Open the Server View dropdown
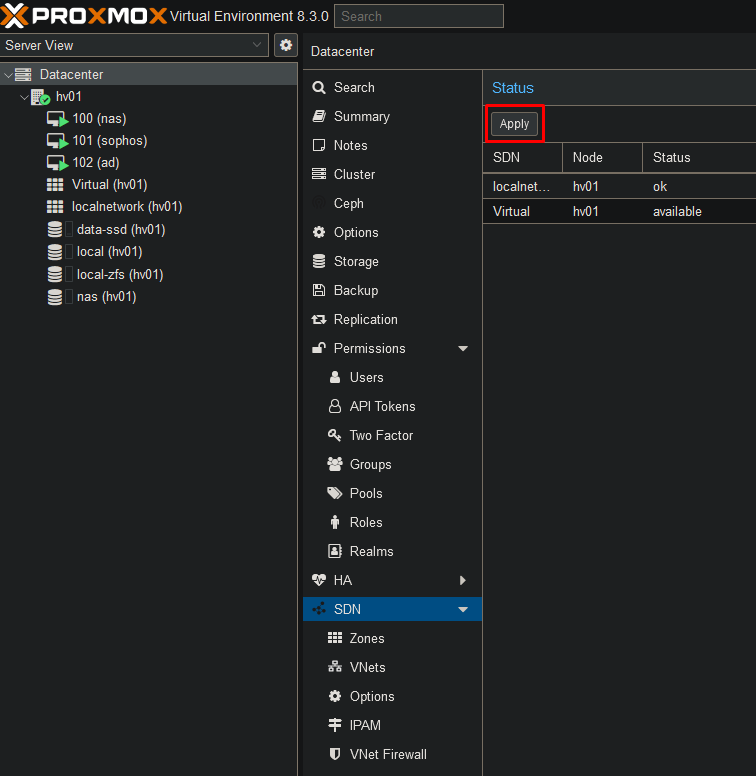 pyautogui.click(x=134, y=45)
